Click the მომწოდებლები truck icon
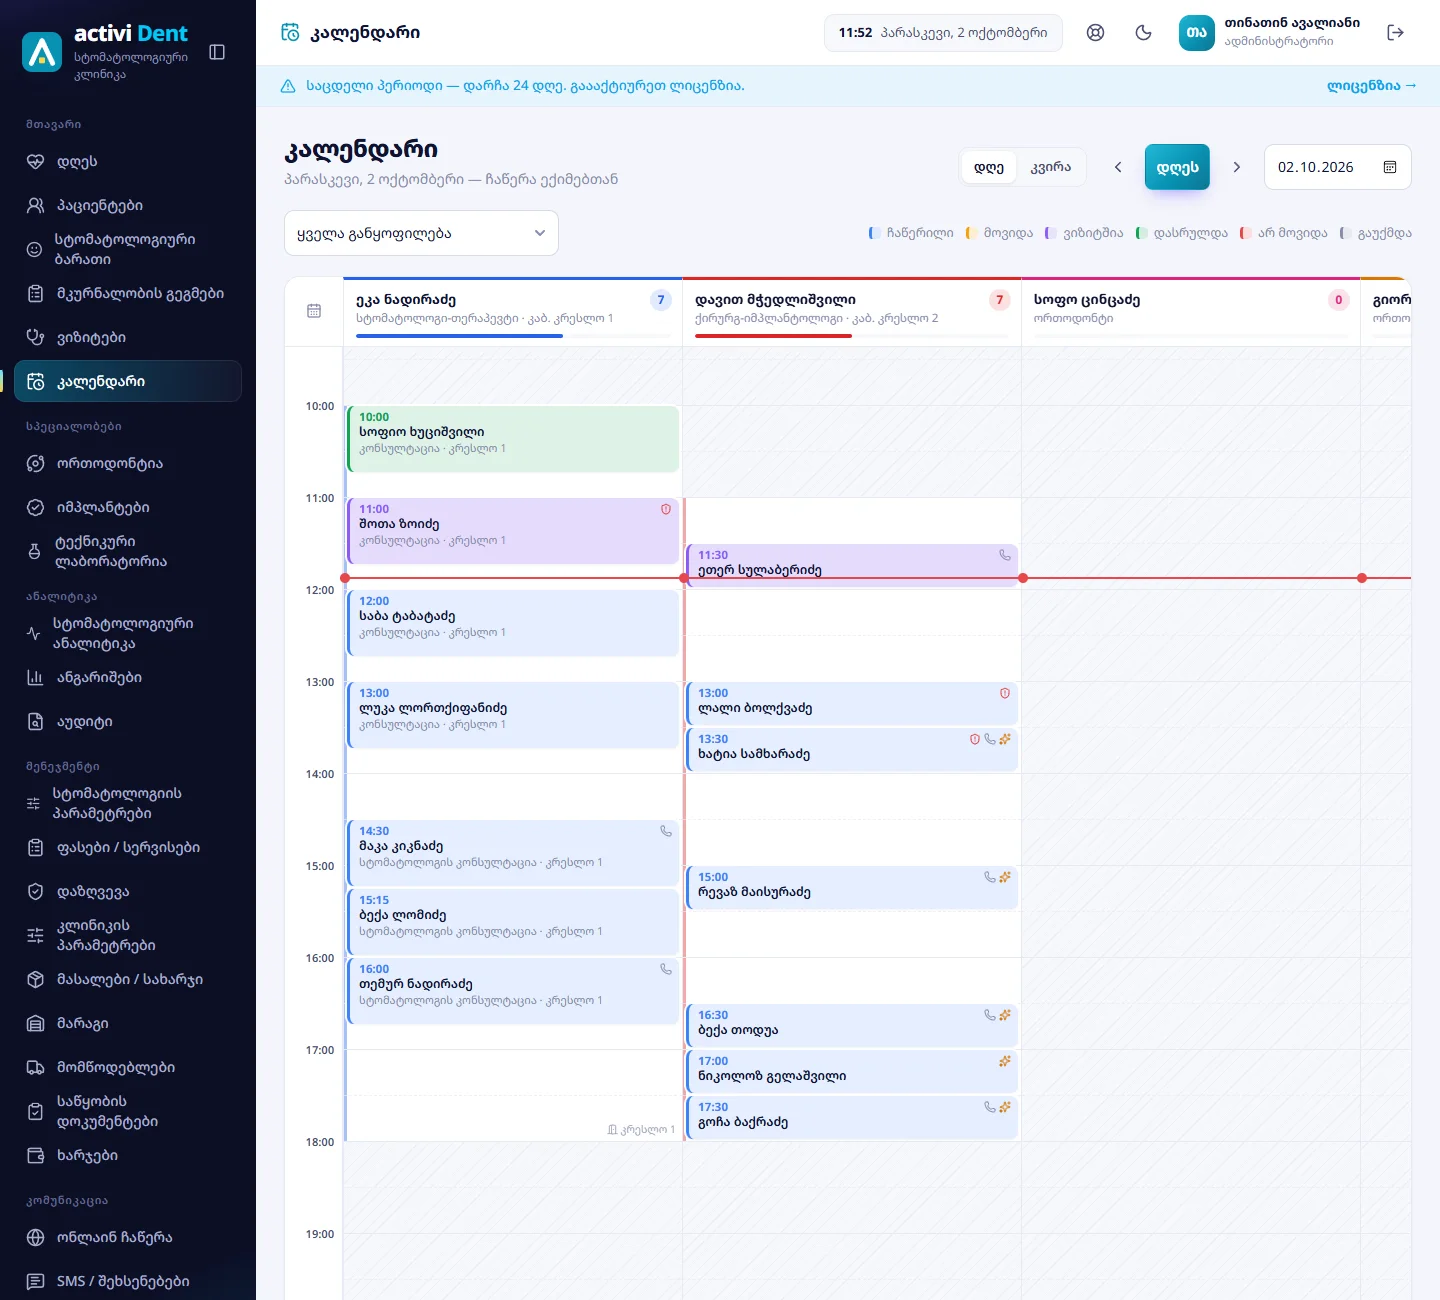The image size is (1440, 1300). [x=35, y=1068]
